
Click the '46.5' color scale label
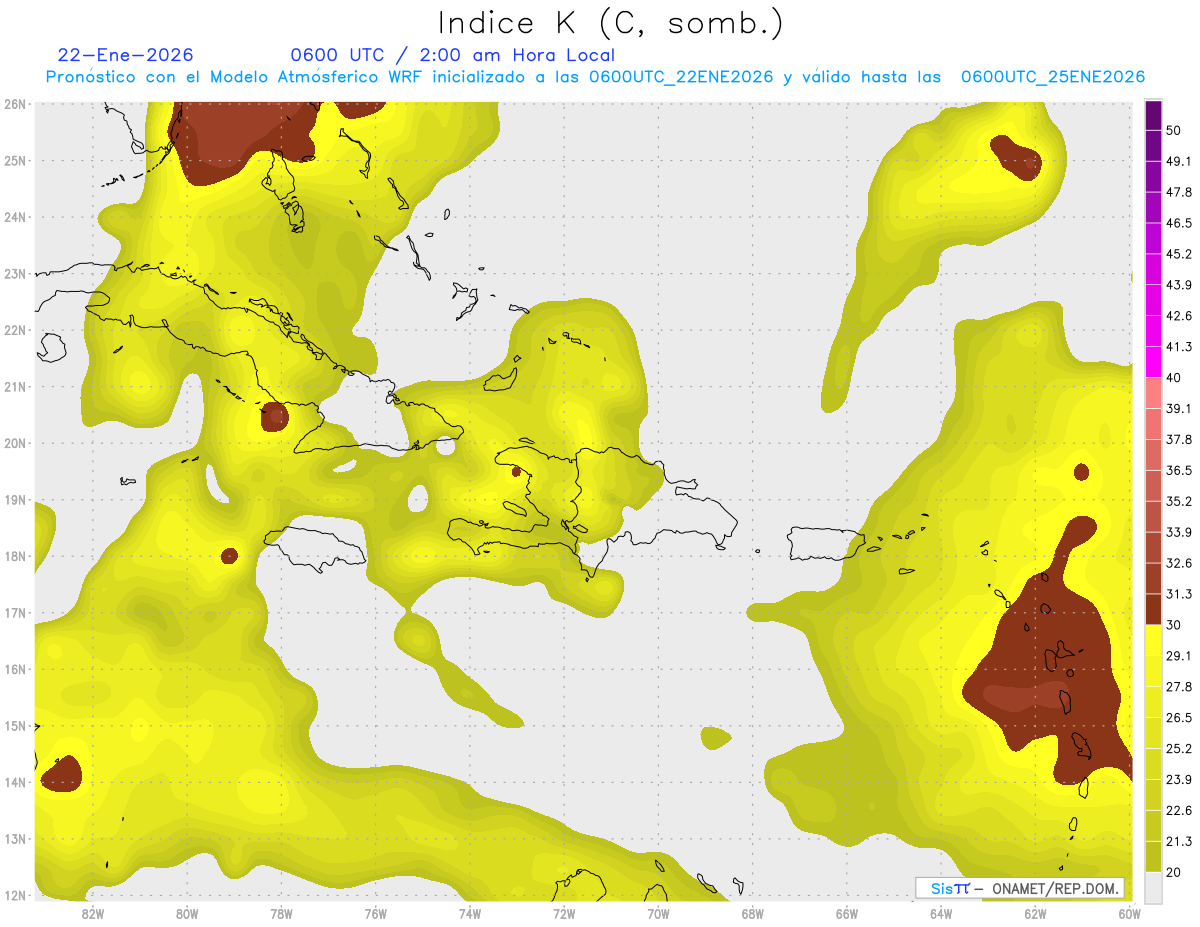pos(1178,223)
